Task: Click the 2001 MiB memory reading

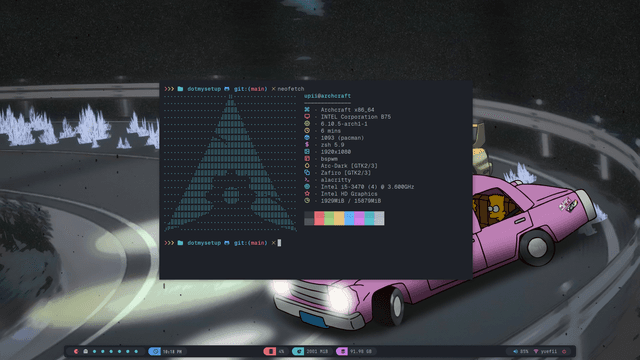Action: pos(317,351)
